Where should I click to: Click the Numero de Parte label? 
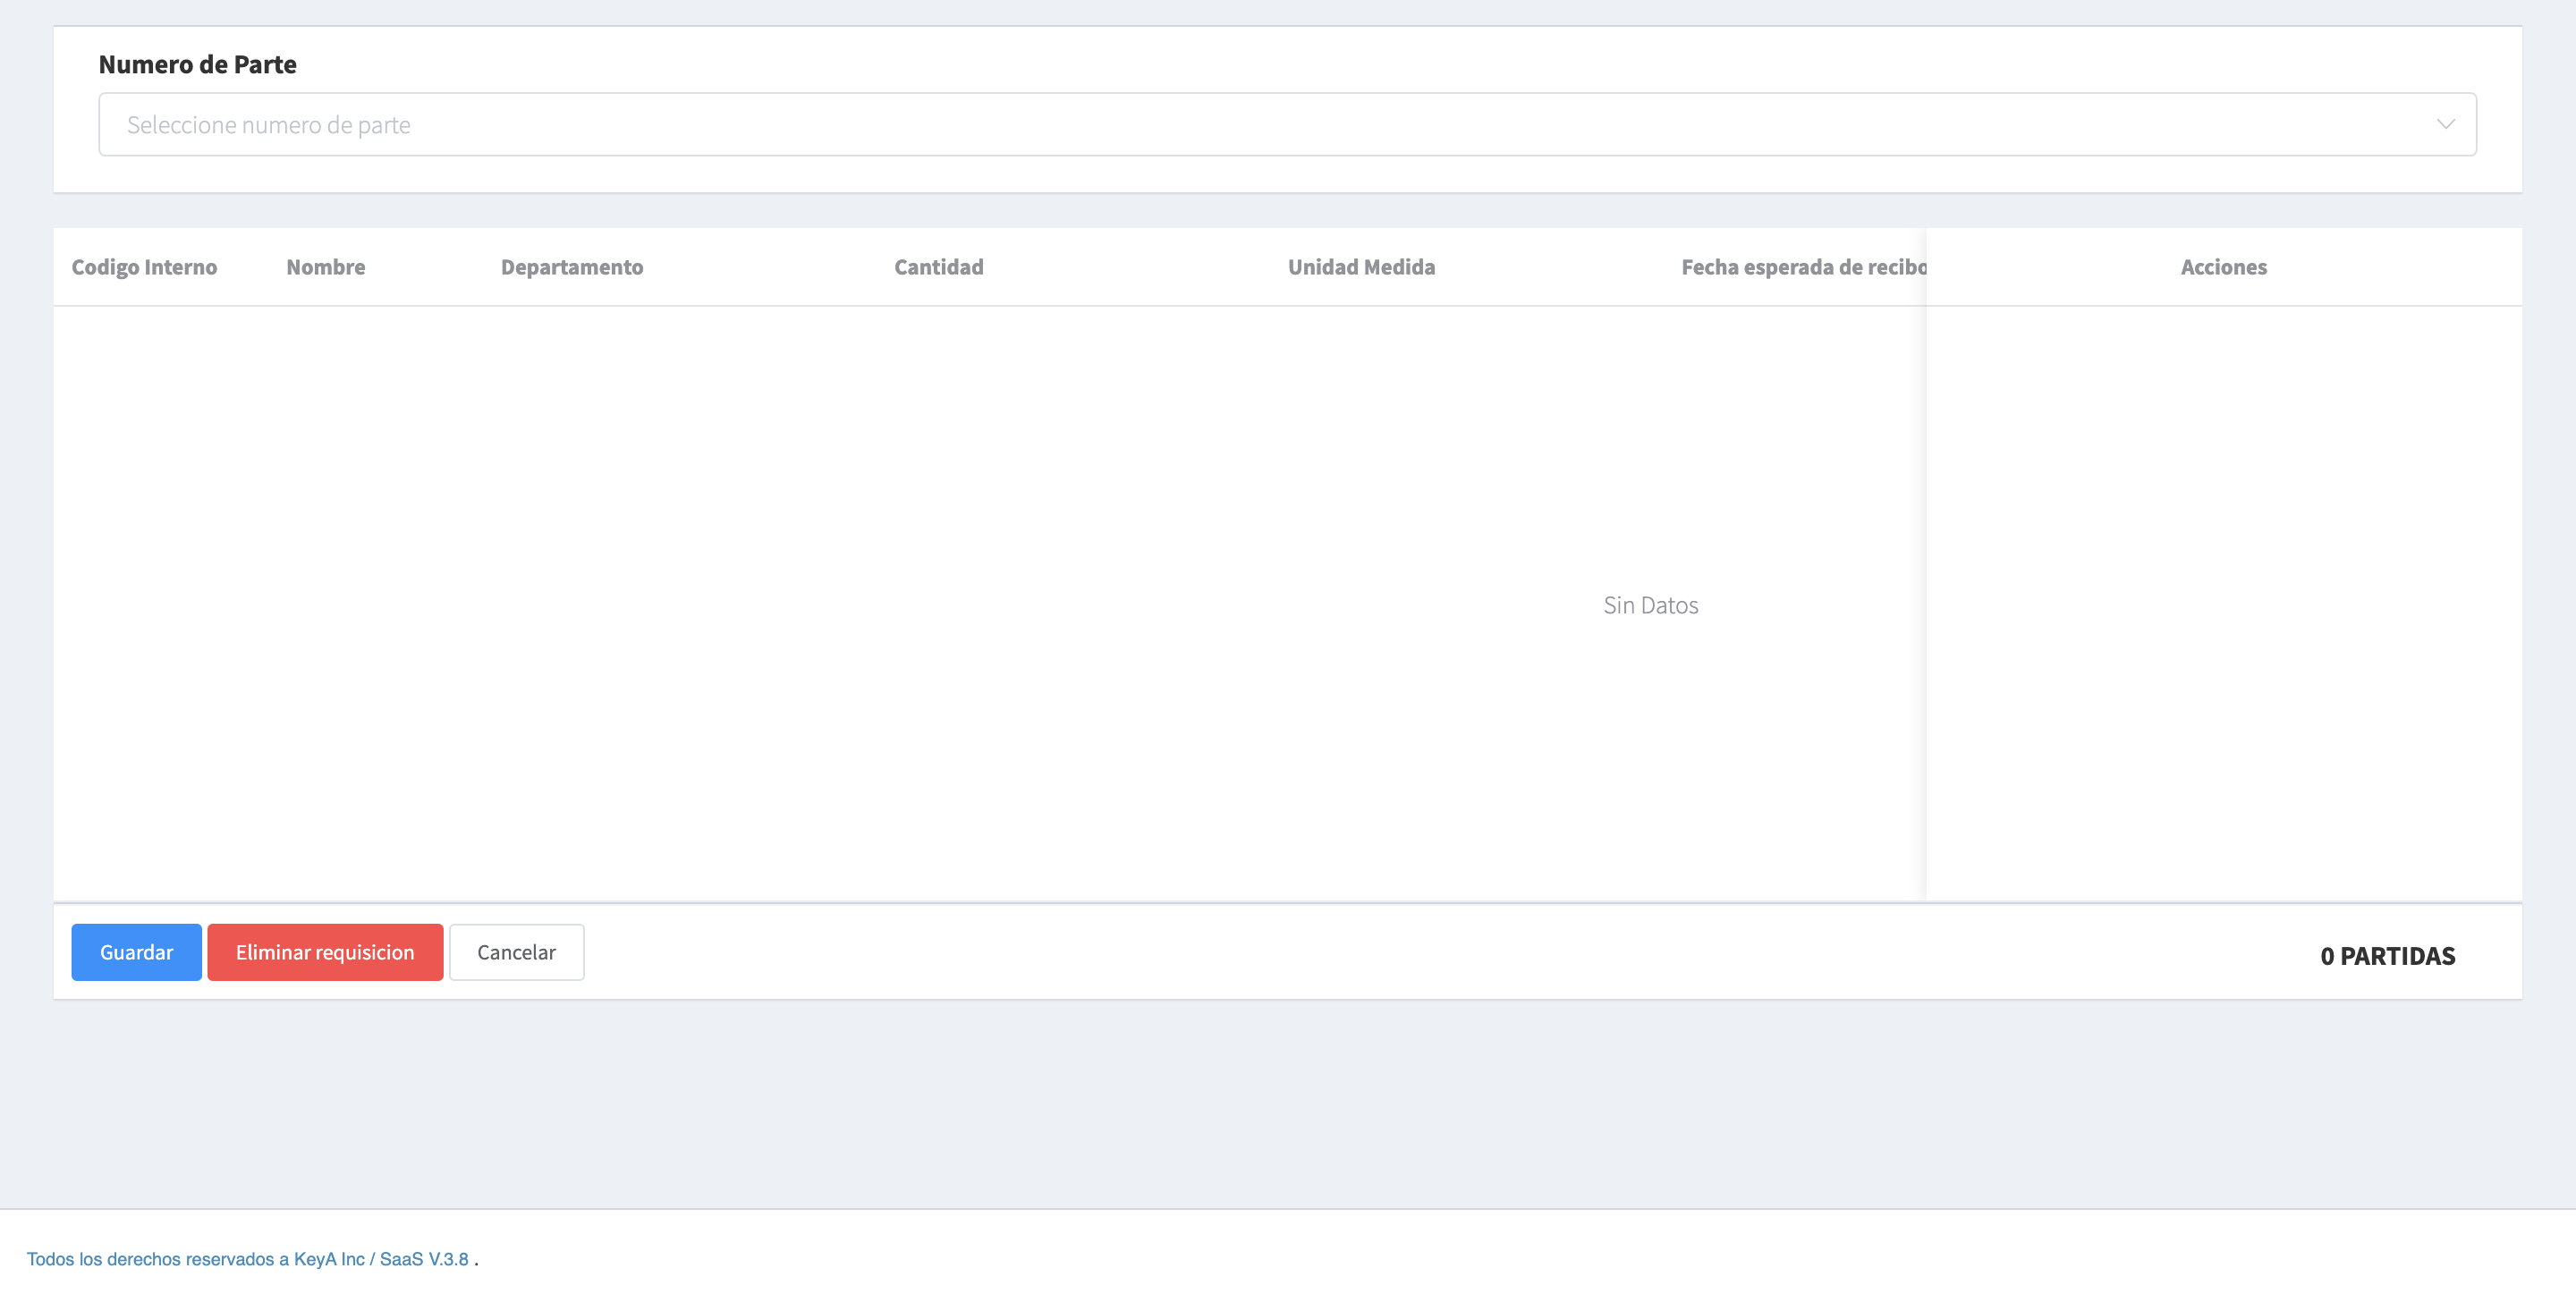pos(197,65)
